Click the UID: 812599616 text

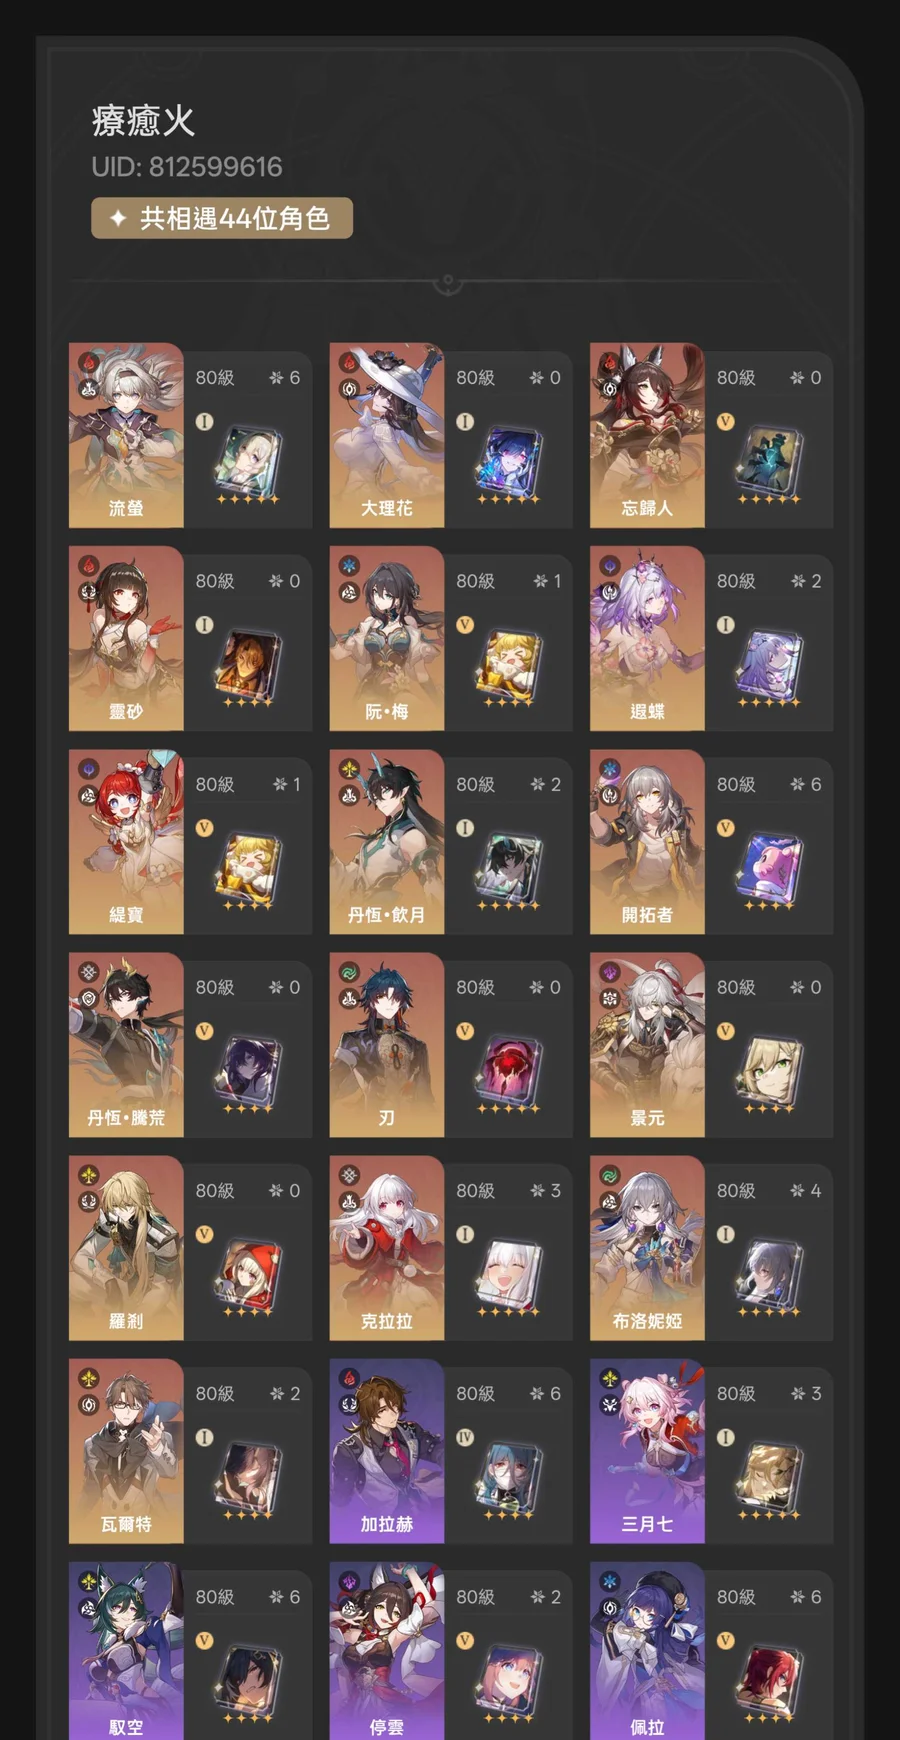[x=187, y=167]
